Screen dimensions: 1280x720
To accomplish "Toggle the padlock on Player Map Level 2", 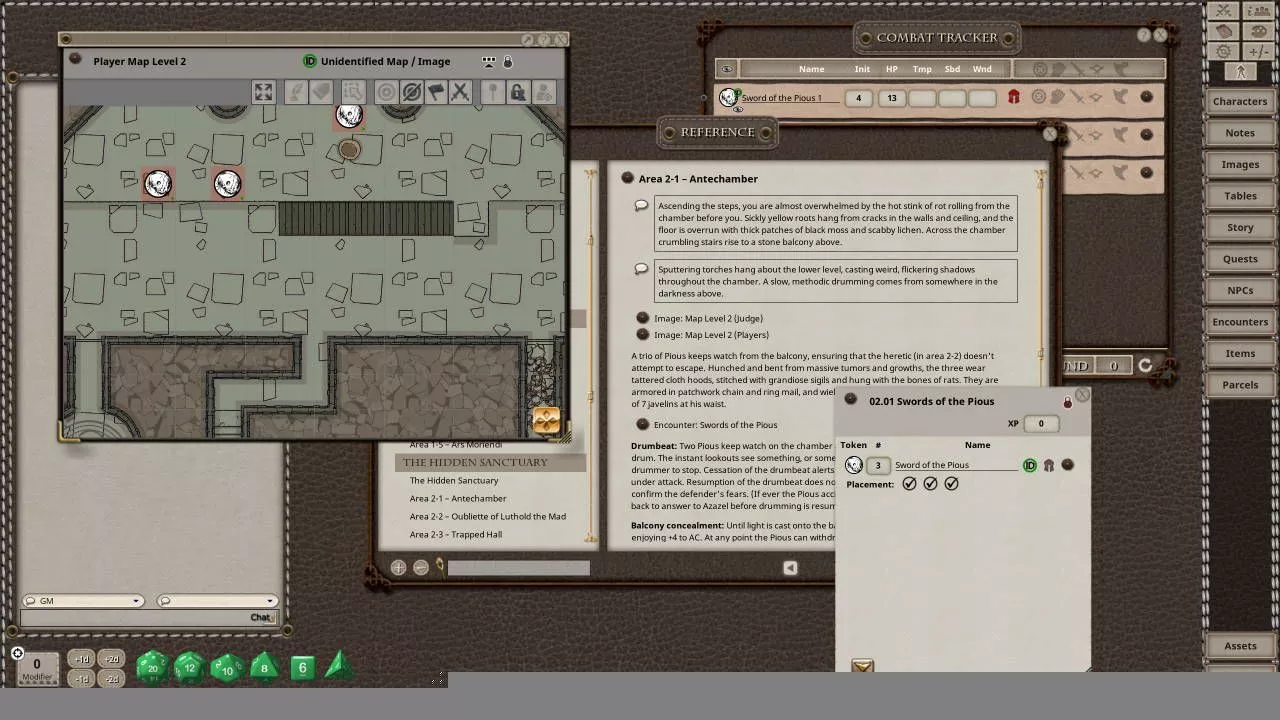I will [x=508, y=61].
